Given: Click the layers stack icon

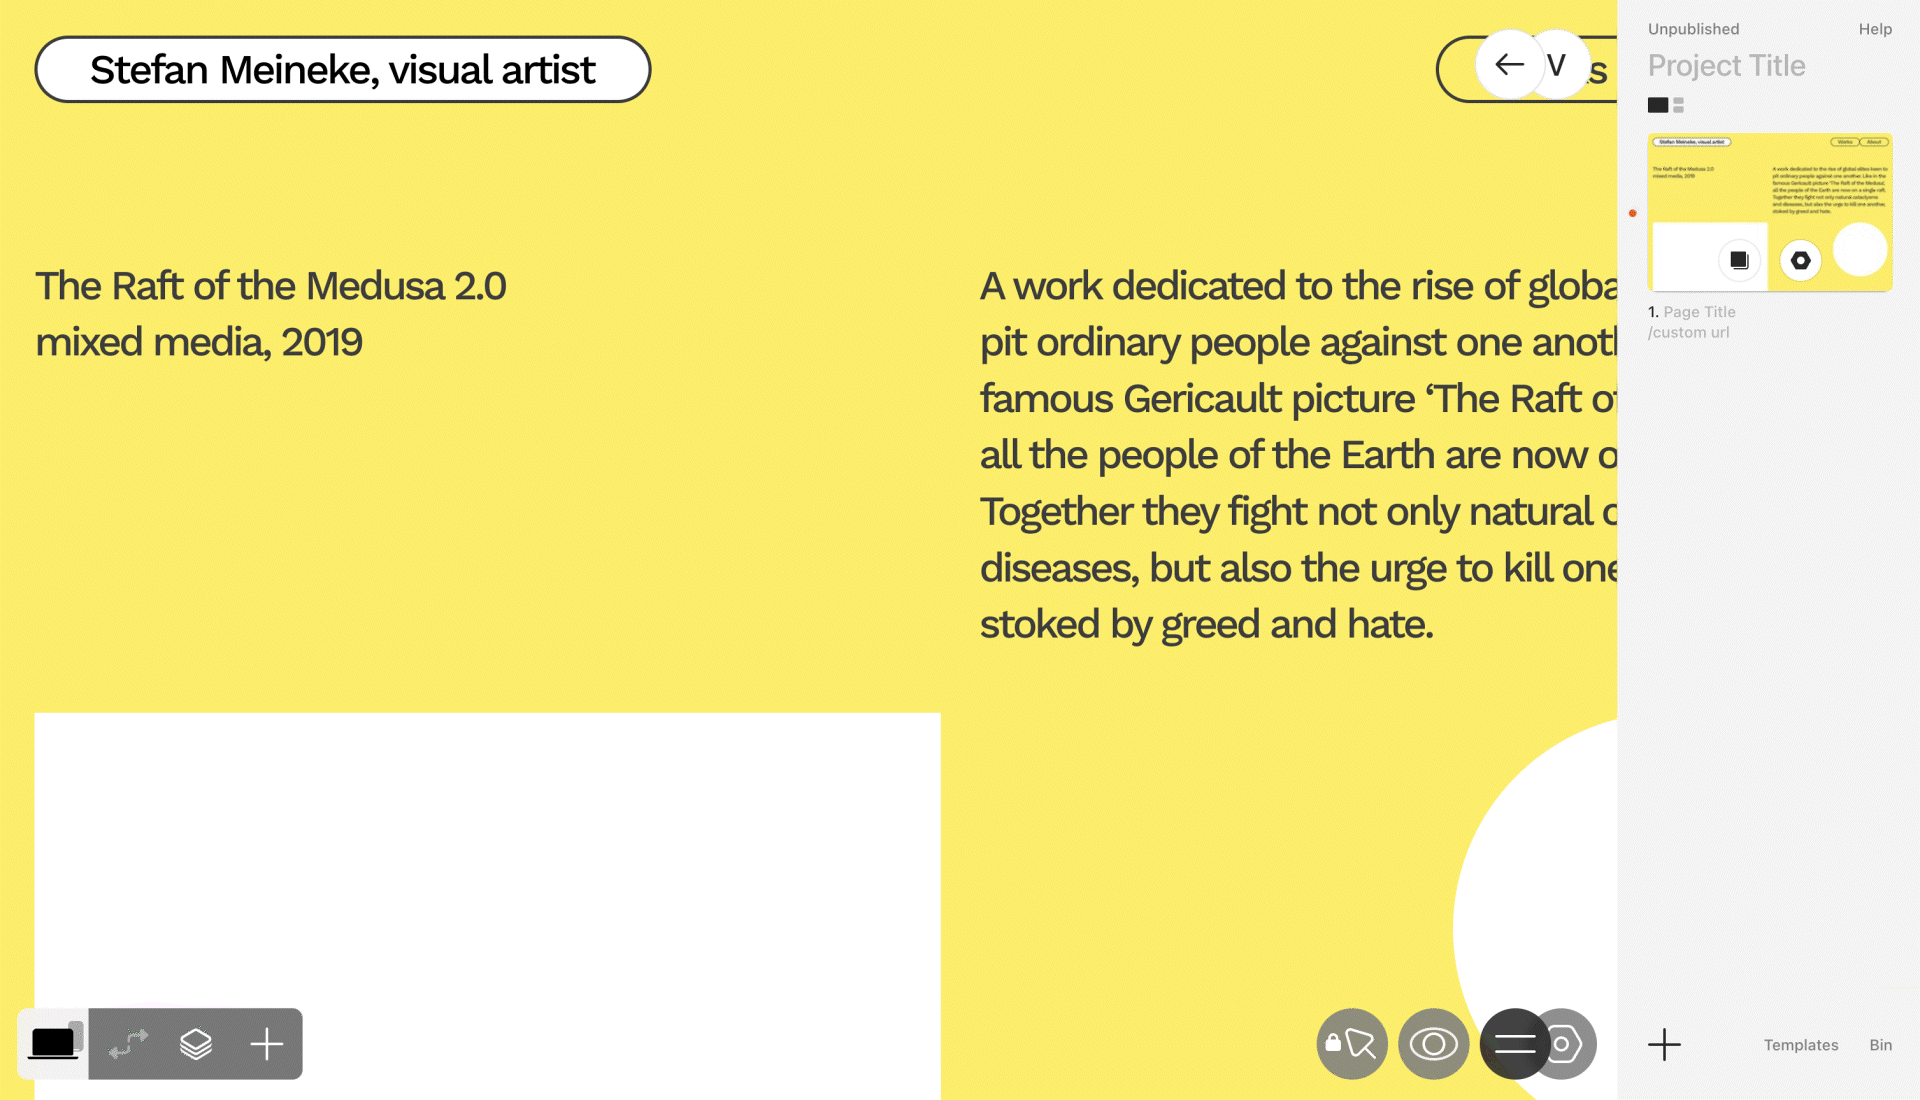Looking at the screenshot, I should pos(194,1043).
